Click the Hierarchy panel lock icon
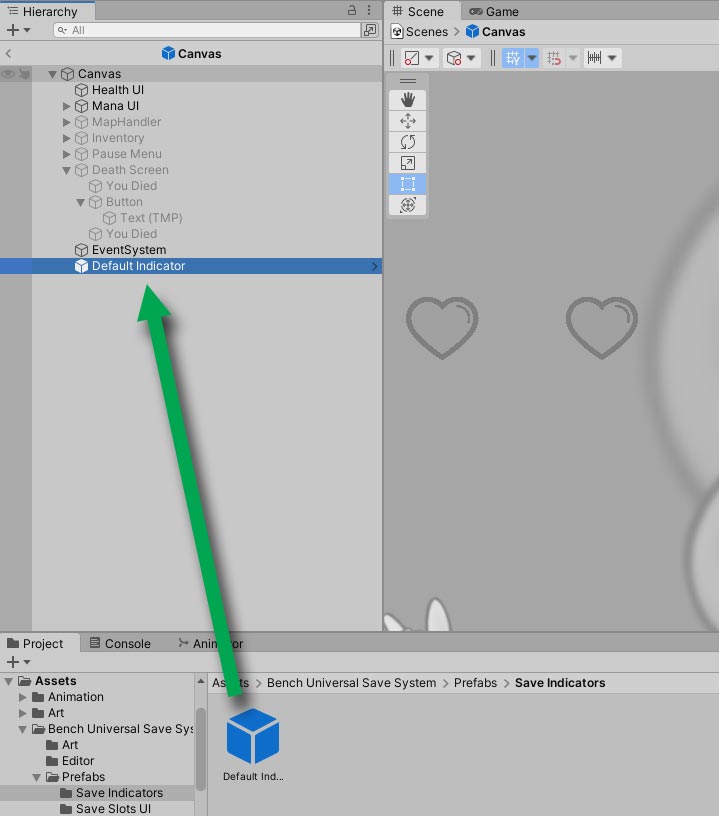719x816 pixels. [352, 10]
